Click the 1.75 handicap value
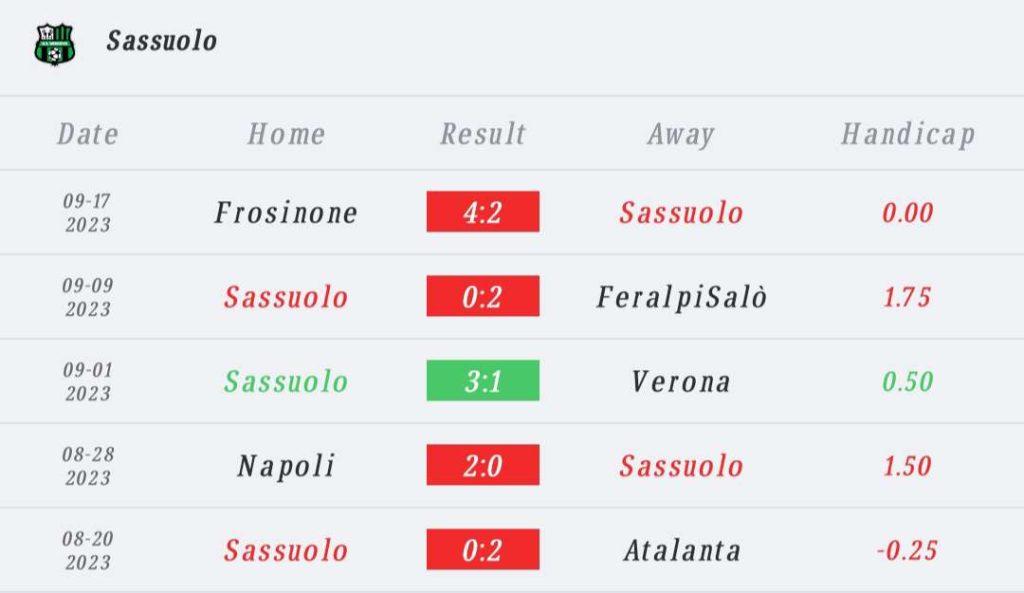 pyautogui.click(x=908, y=297)
